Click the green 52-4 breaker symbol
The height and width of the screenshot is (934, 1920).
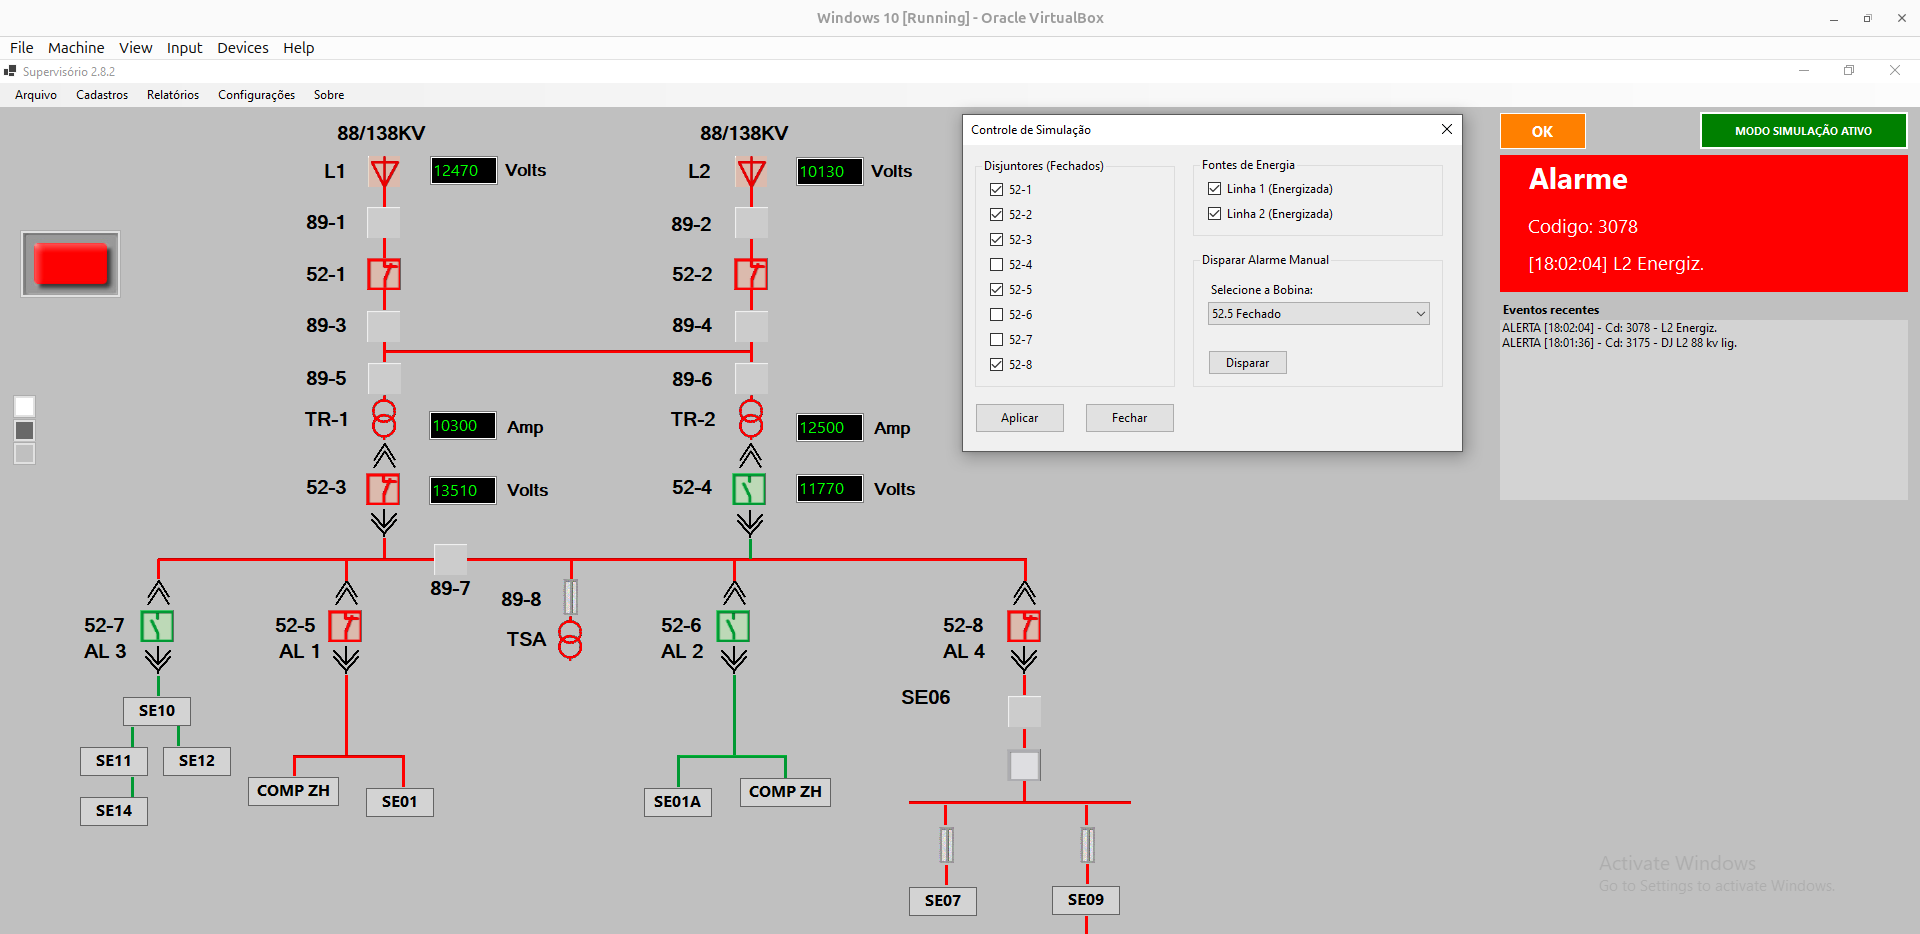pos(749,489)
